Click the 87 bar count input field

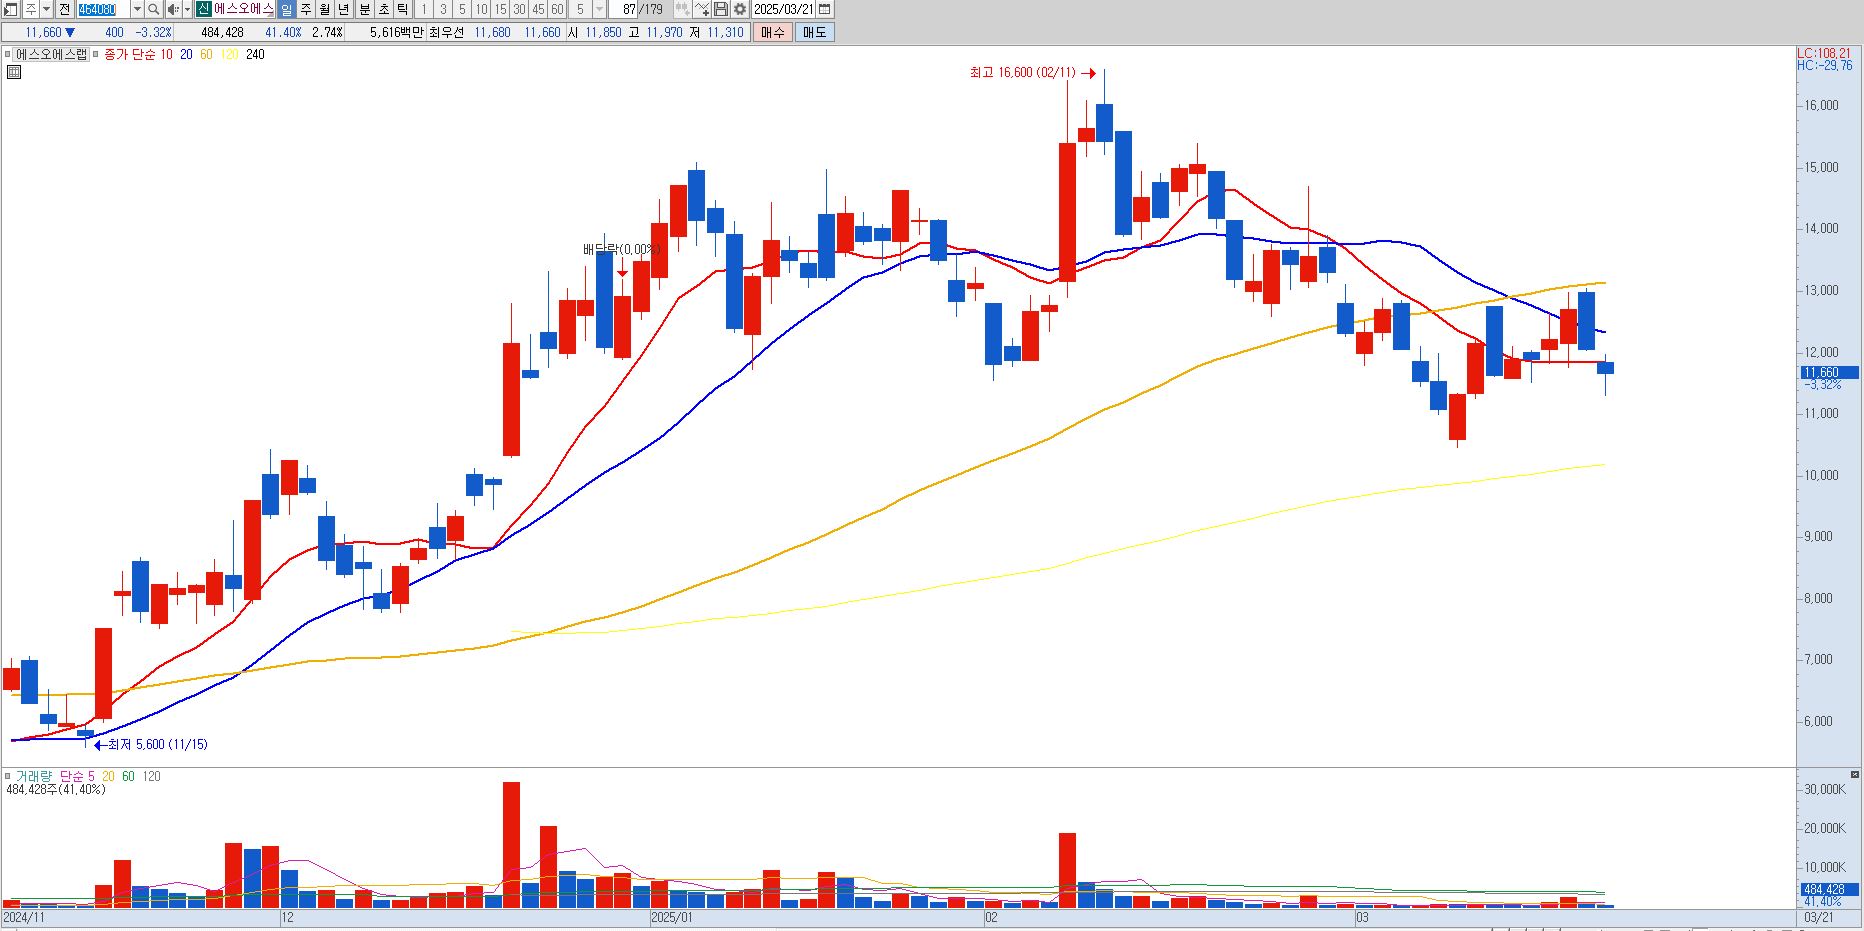tap(625, 9)
